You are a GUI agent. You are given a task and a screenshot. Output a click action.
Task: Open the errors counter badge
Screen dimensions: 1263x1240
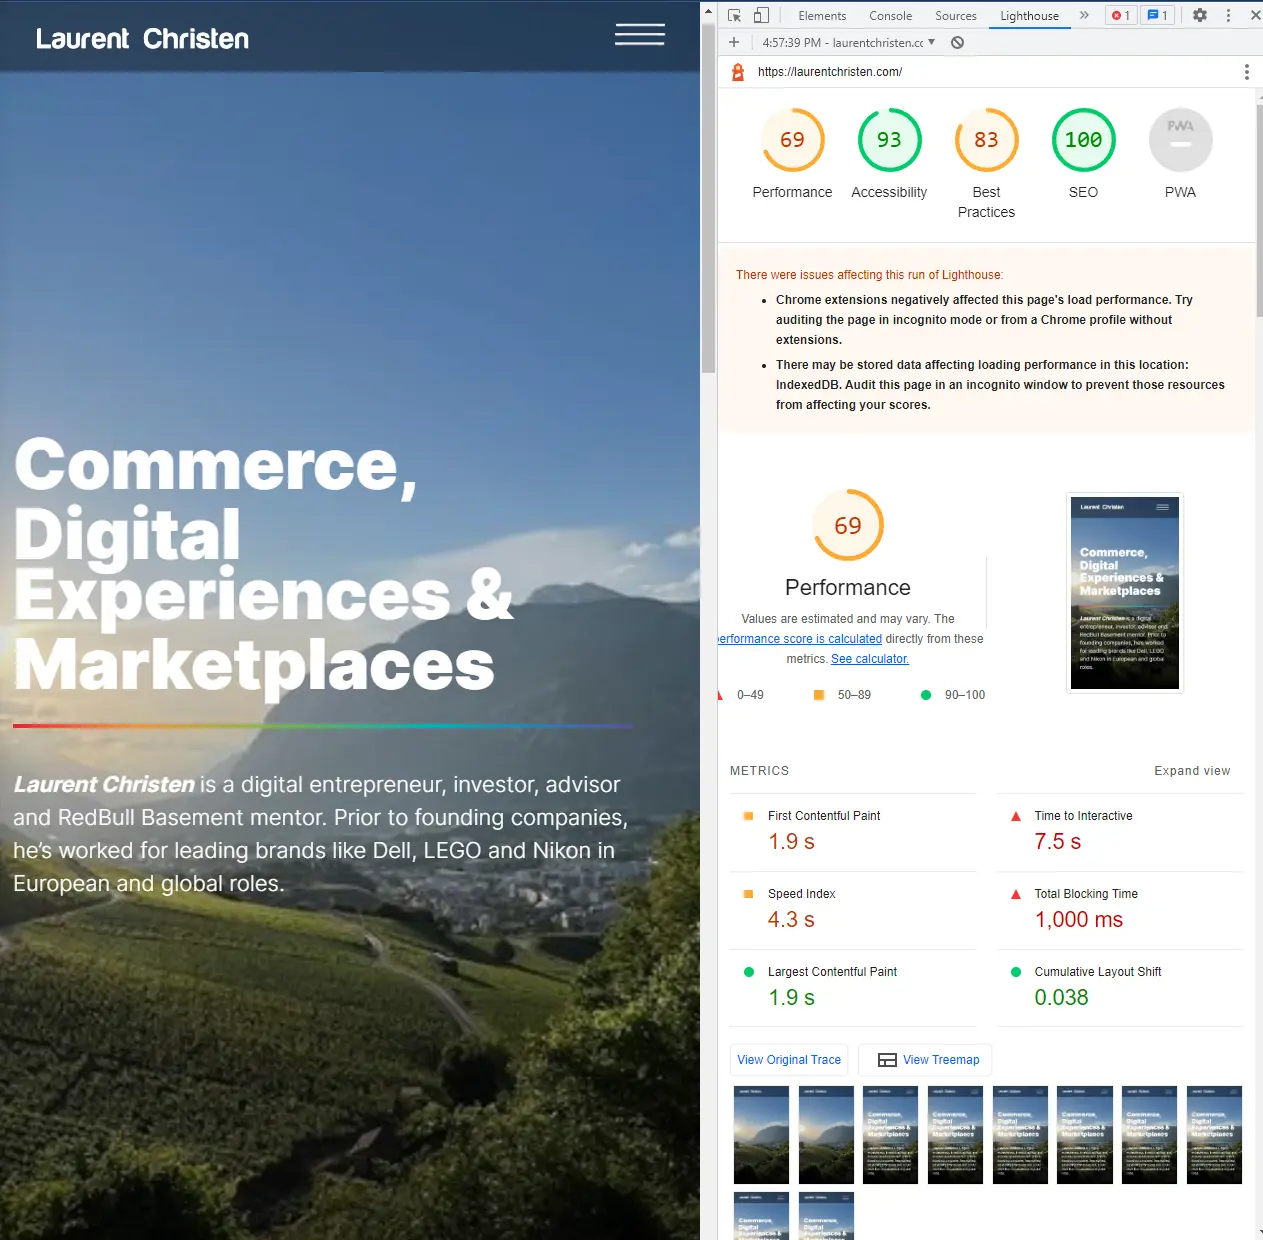[1121, 15]
